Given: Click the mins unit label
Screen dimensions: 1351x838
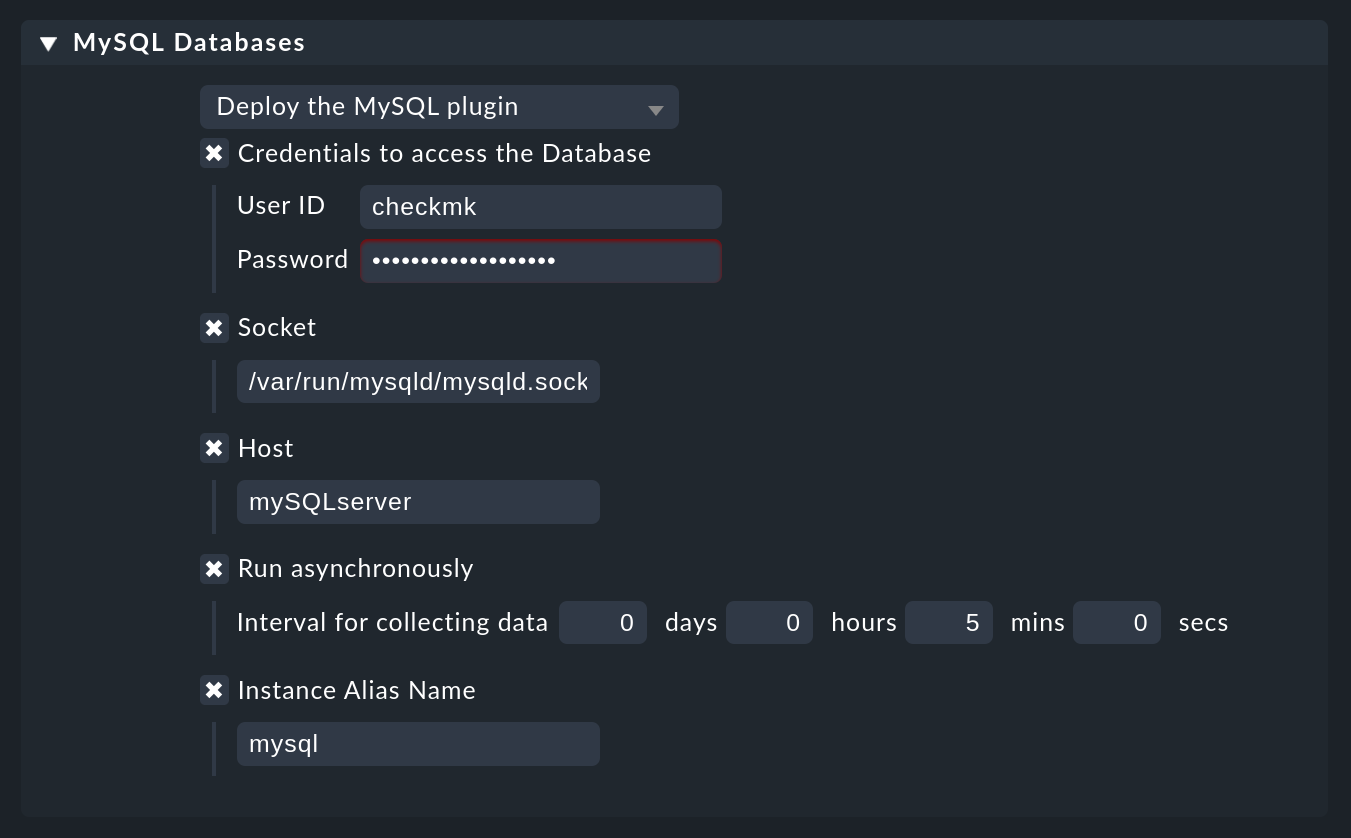Looking at the screenshot, I should (x=1038, y=623).
